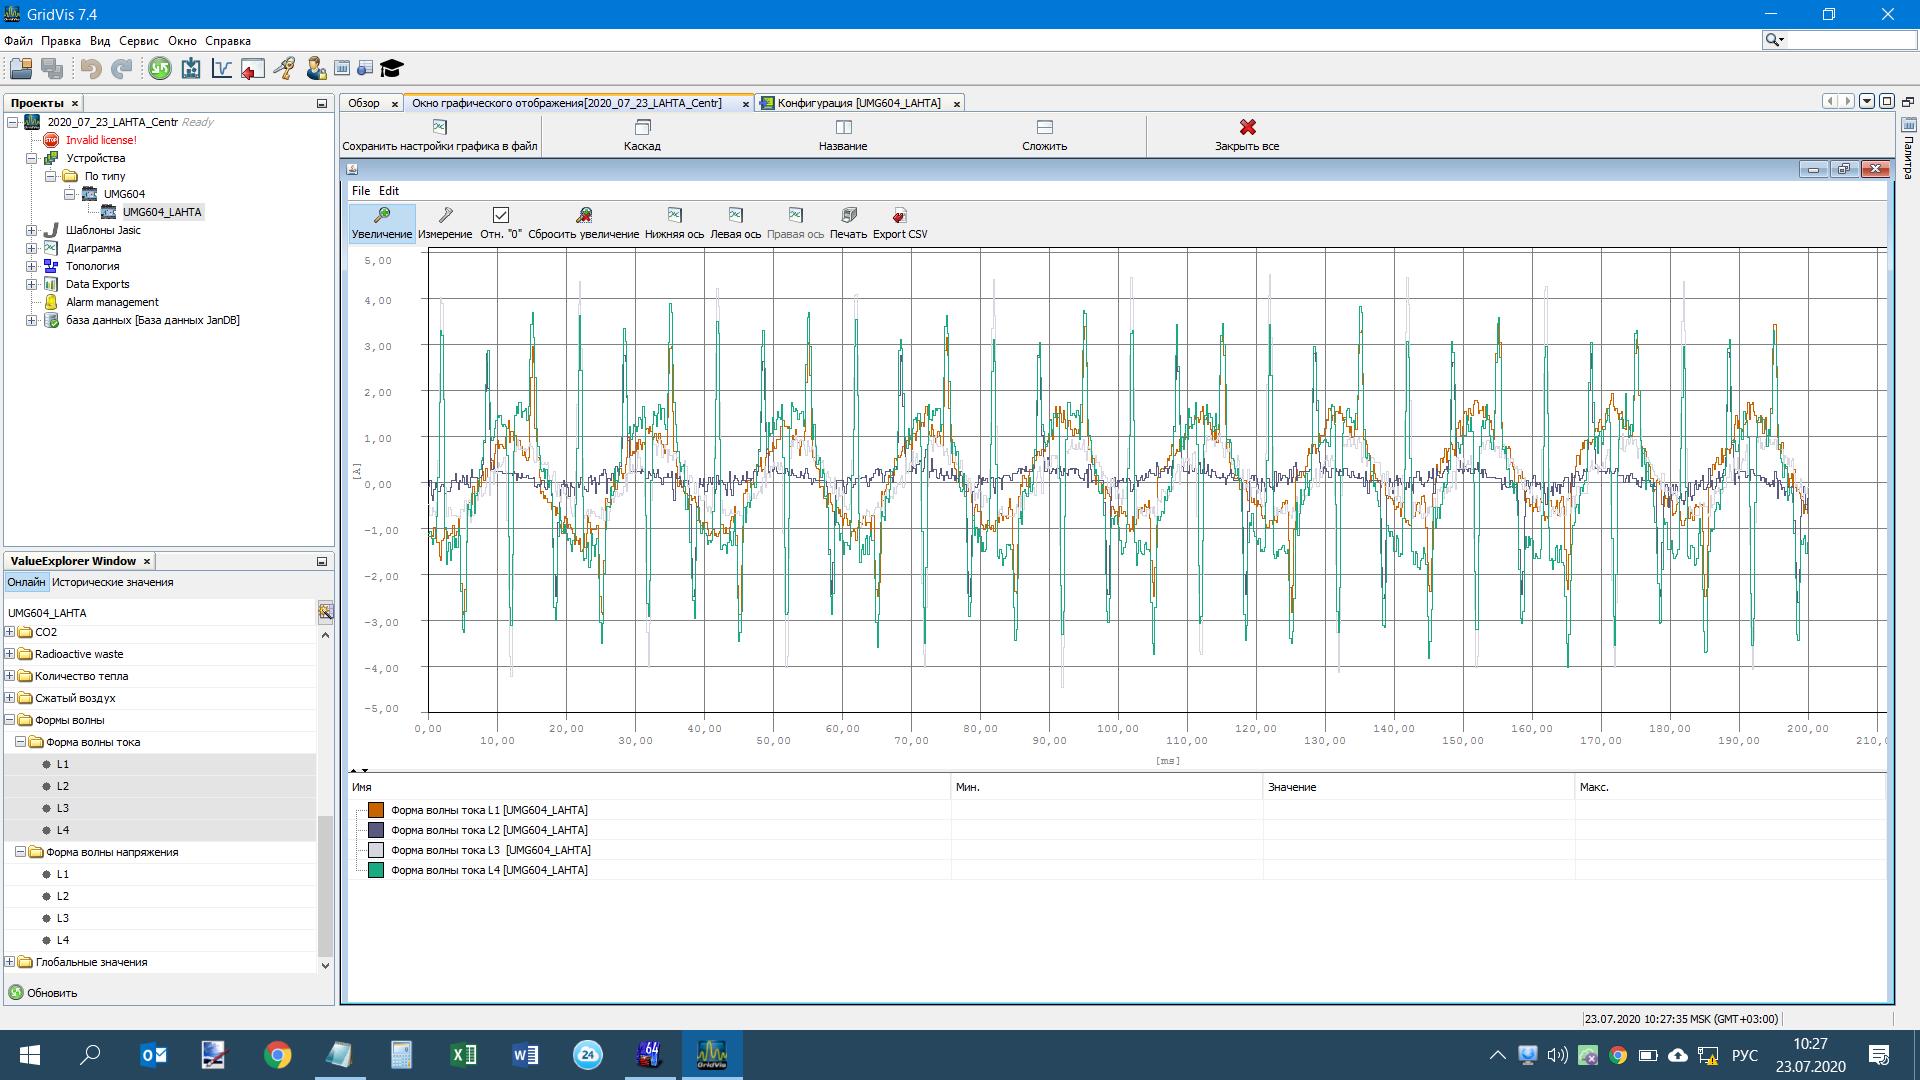The height and width of the screenshot is (1080, 1920).
Task: Switch to Конфигурация [UMG604_LAHTA] tab
Action: click(858, 103)
